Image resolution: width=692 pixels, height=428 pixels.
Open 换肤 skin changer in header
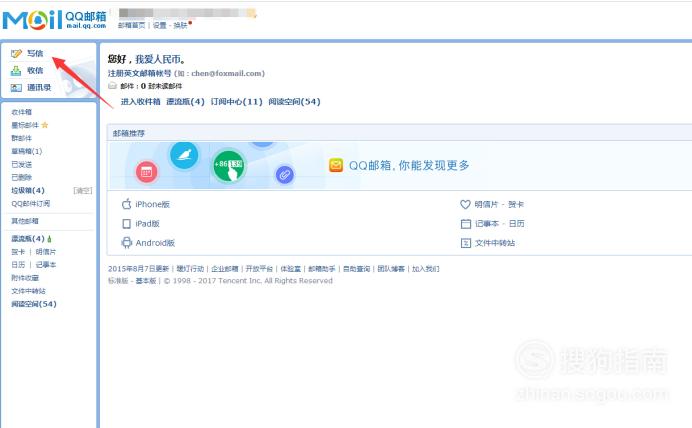(x=181, y=26)
